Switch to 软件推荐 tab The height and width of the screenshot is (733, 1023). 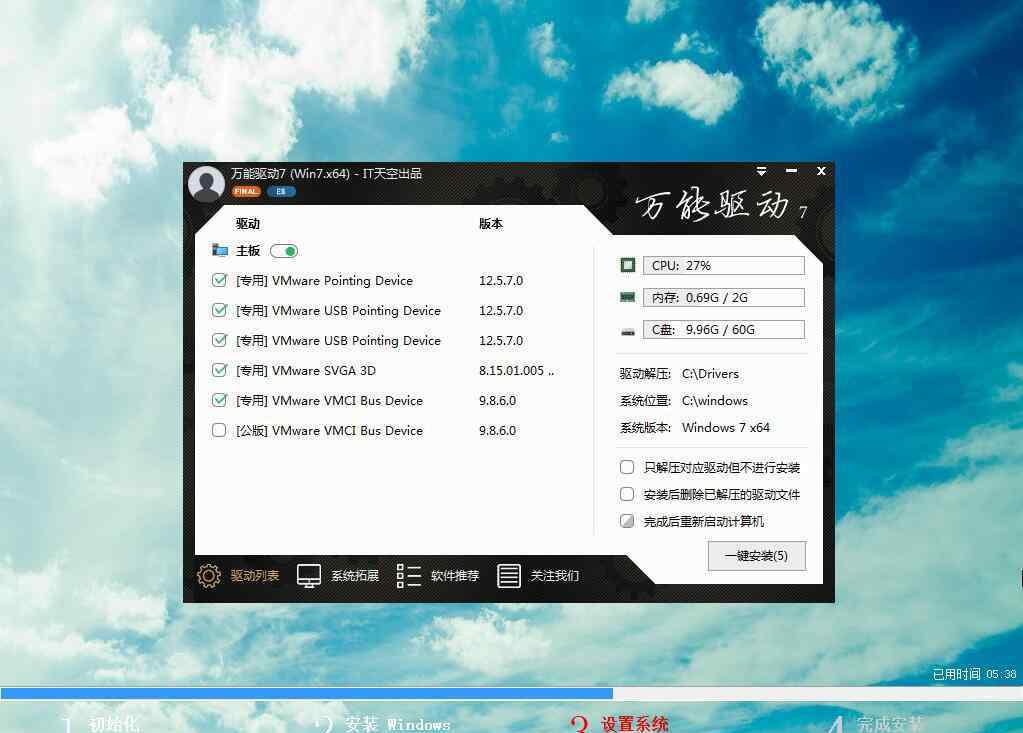[x=455, y=576]
